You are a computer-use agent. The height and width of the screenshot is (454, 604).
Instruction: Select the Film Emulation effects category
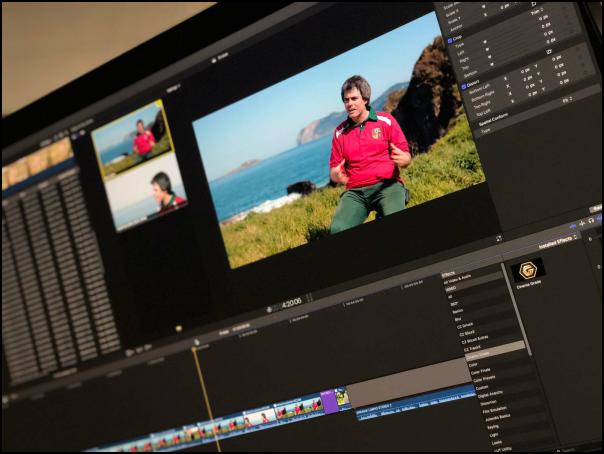pos(494,410)
